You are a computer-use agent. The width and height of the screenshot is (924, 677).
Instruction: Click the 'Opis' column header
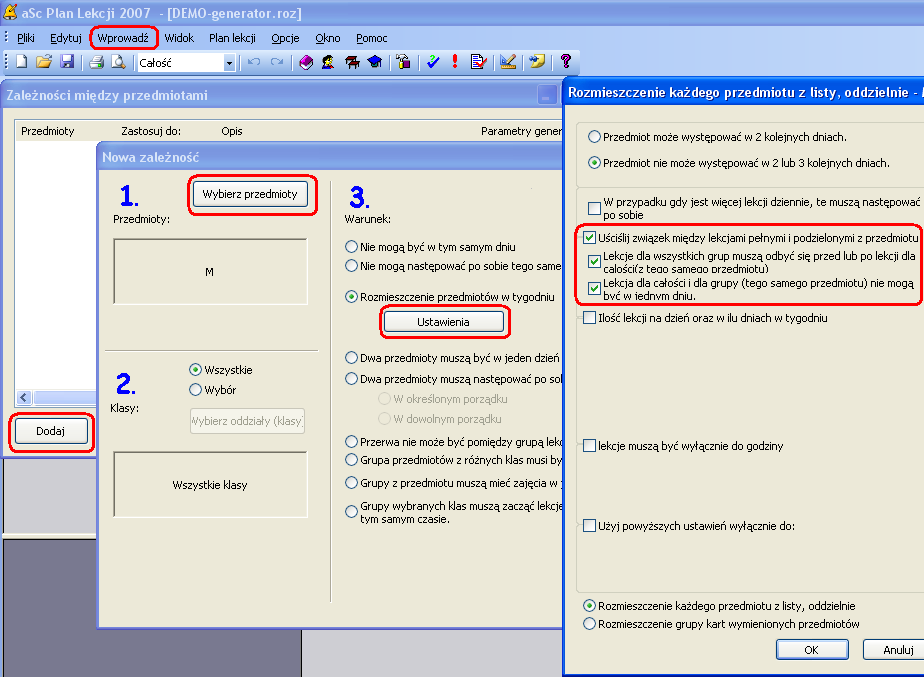tap(232, 131)
